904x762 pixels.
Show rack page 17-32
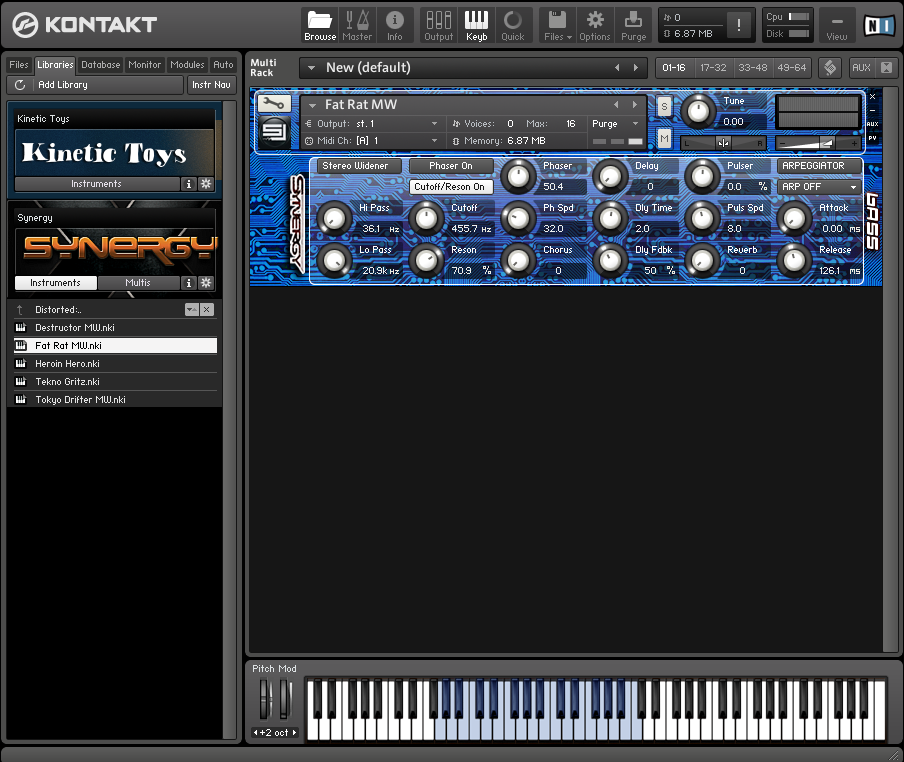713,68
